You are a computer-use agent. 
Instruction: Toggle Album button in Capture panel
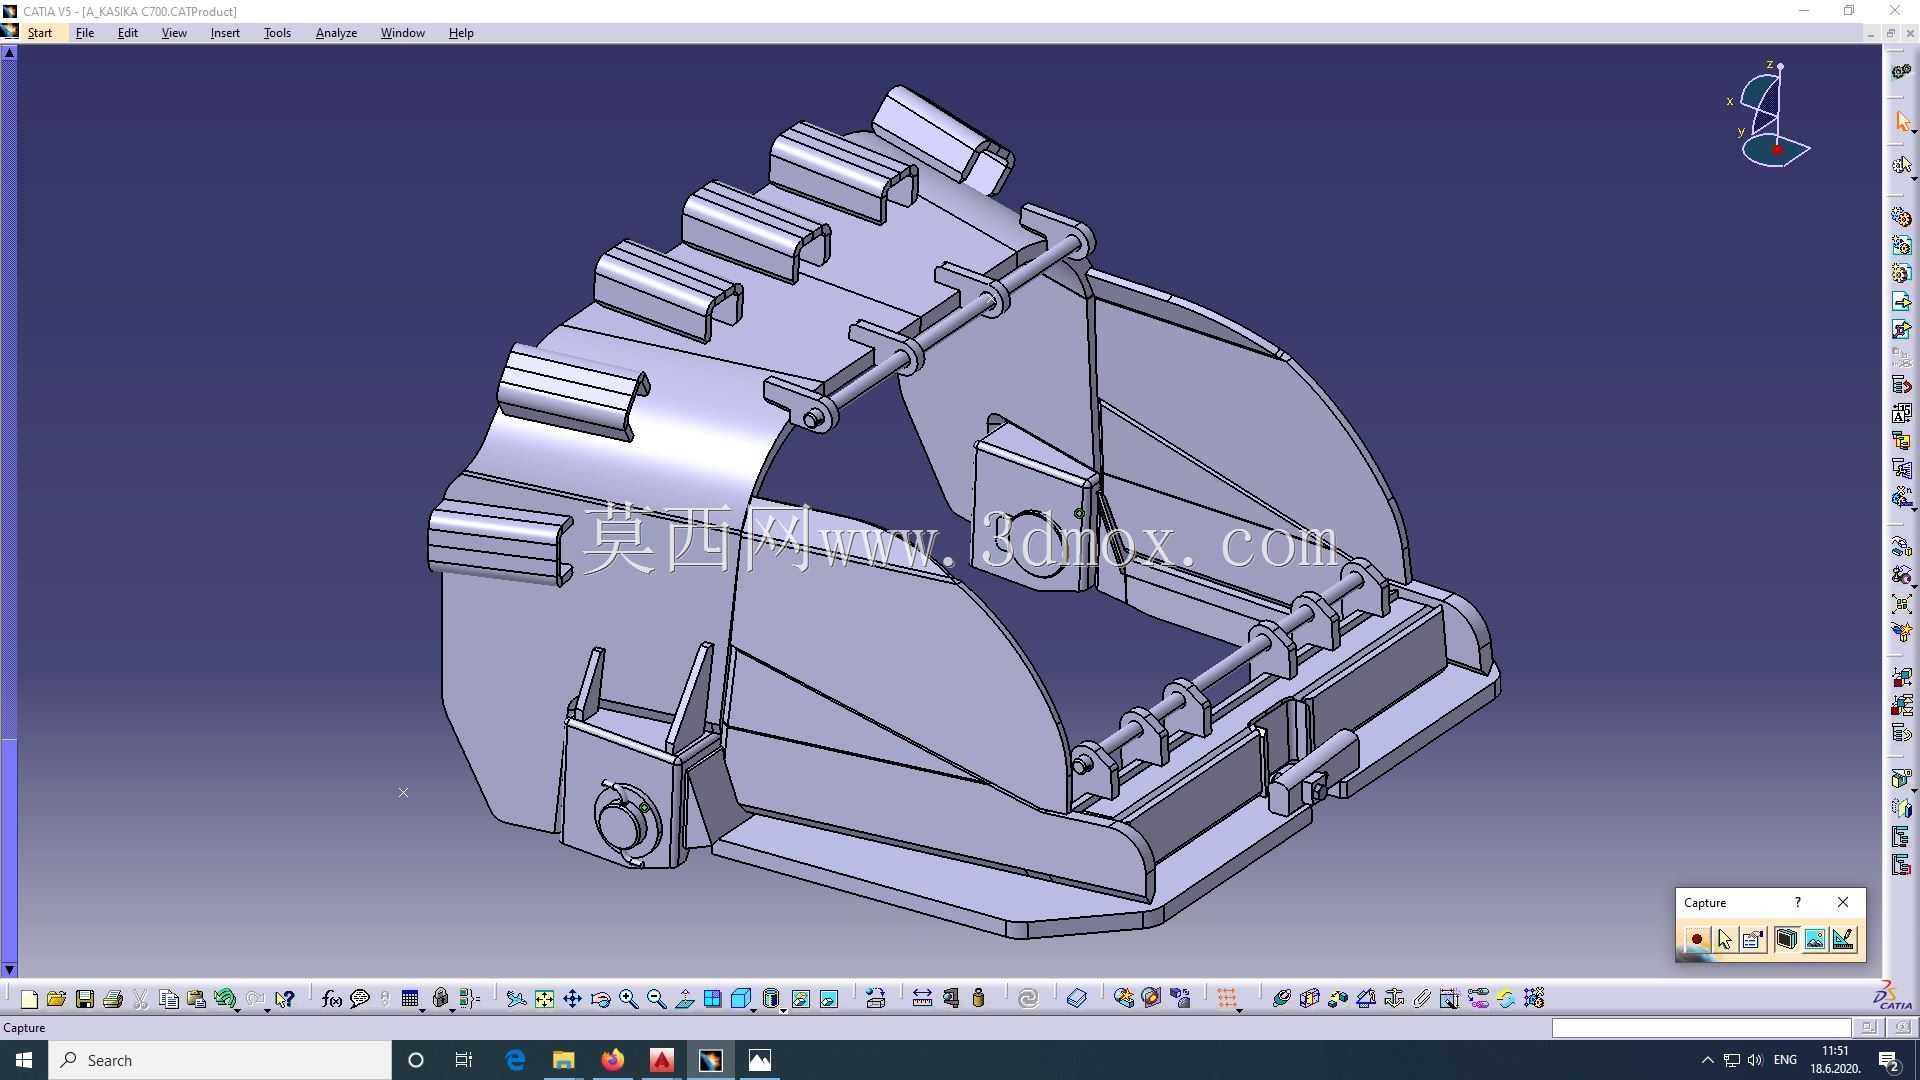[x=1786, y=939]
